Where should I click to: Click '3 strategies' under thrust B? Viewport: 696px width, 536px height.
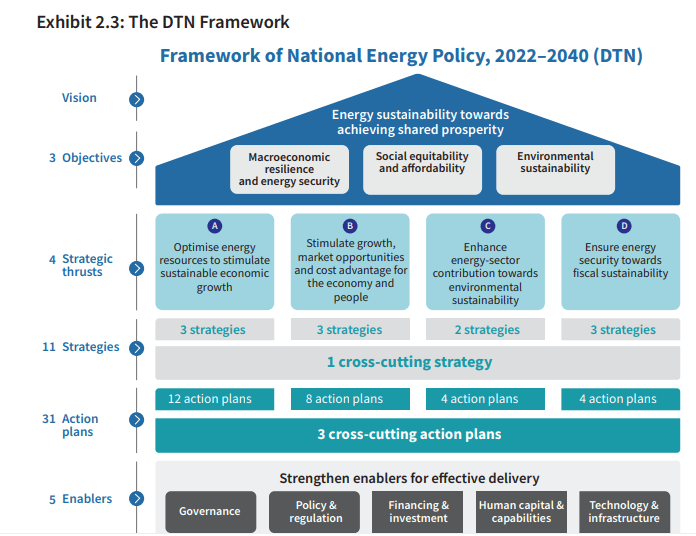pyautogui.click(x=349, y=330)
